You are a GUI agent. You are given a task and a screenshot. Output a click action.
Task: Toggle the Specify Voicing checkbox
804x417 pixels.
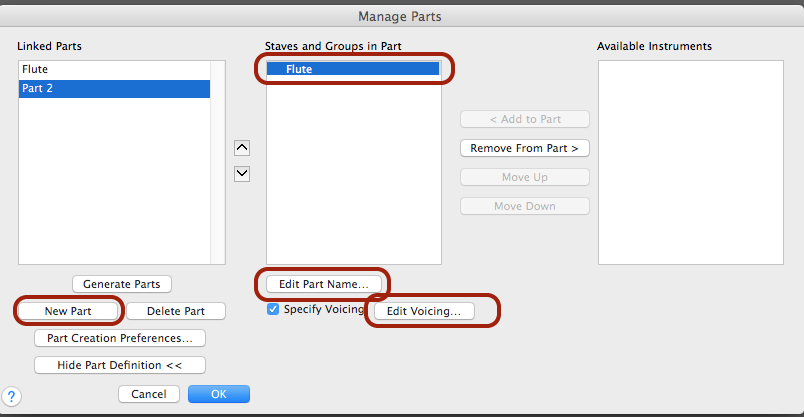coord(273,310)
